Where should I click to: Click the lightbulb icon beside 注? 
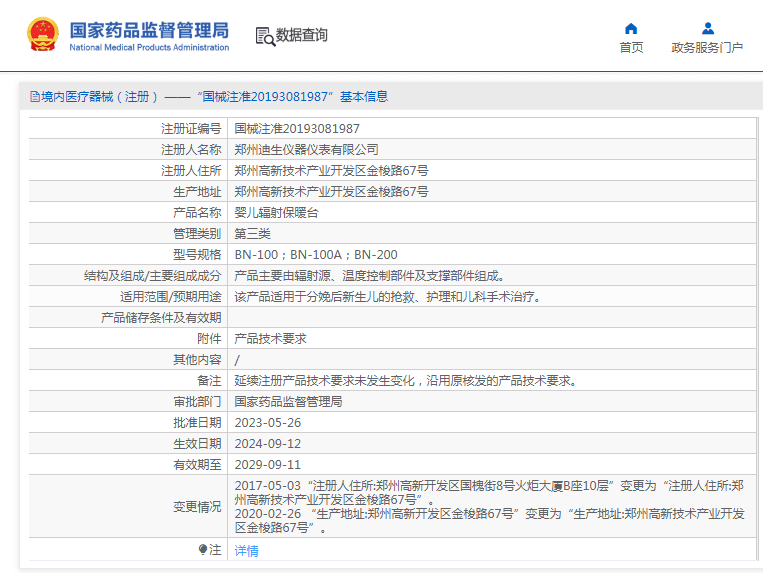click(x=203, y=550)
